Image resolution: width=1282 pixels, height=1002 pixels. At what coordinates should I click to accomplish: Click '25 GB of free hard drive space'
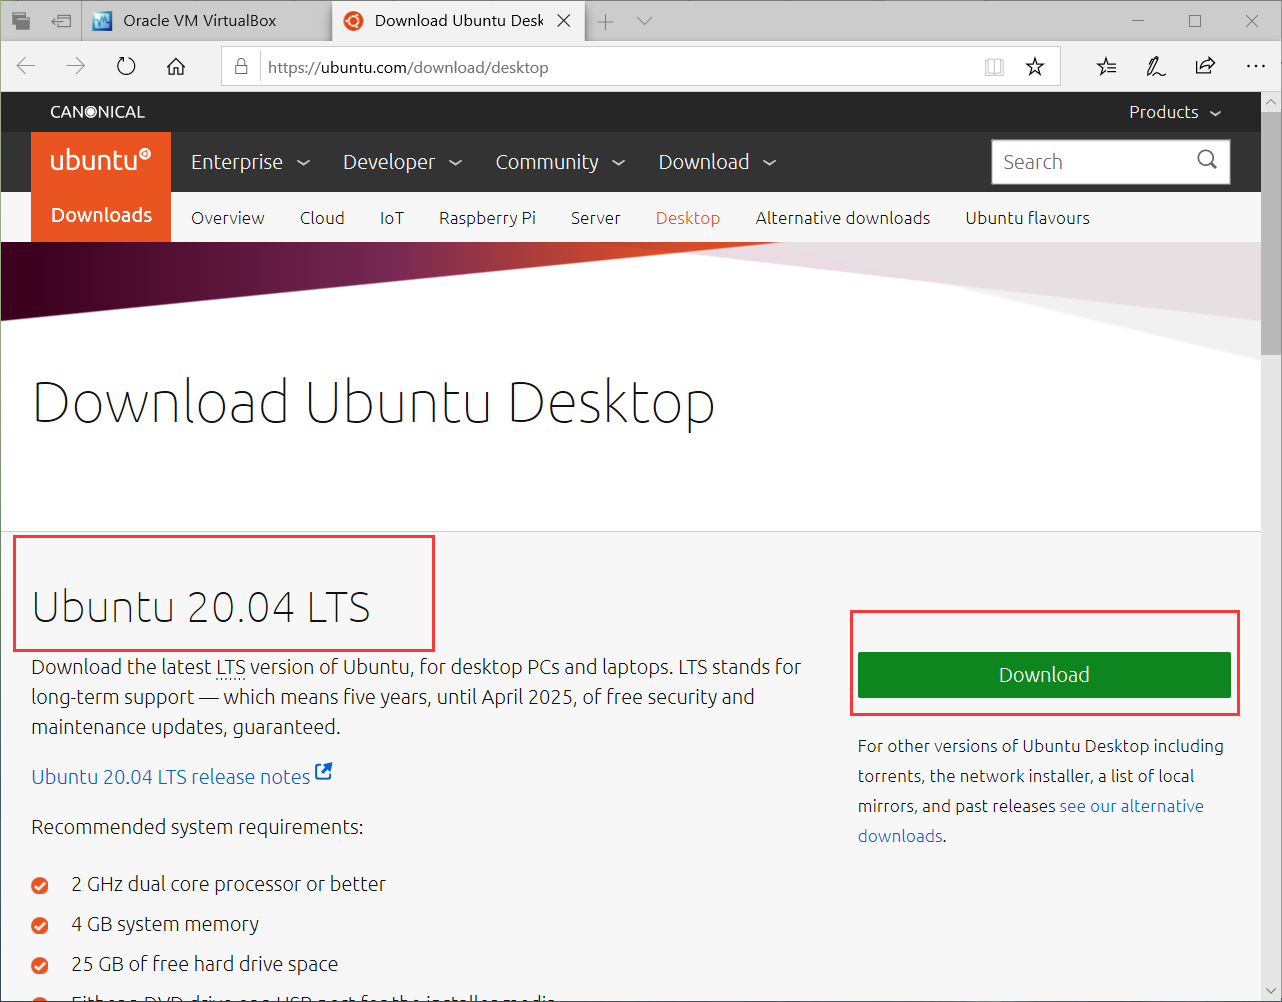click(x=205, y=964)
